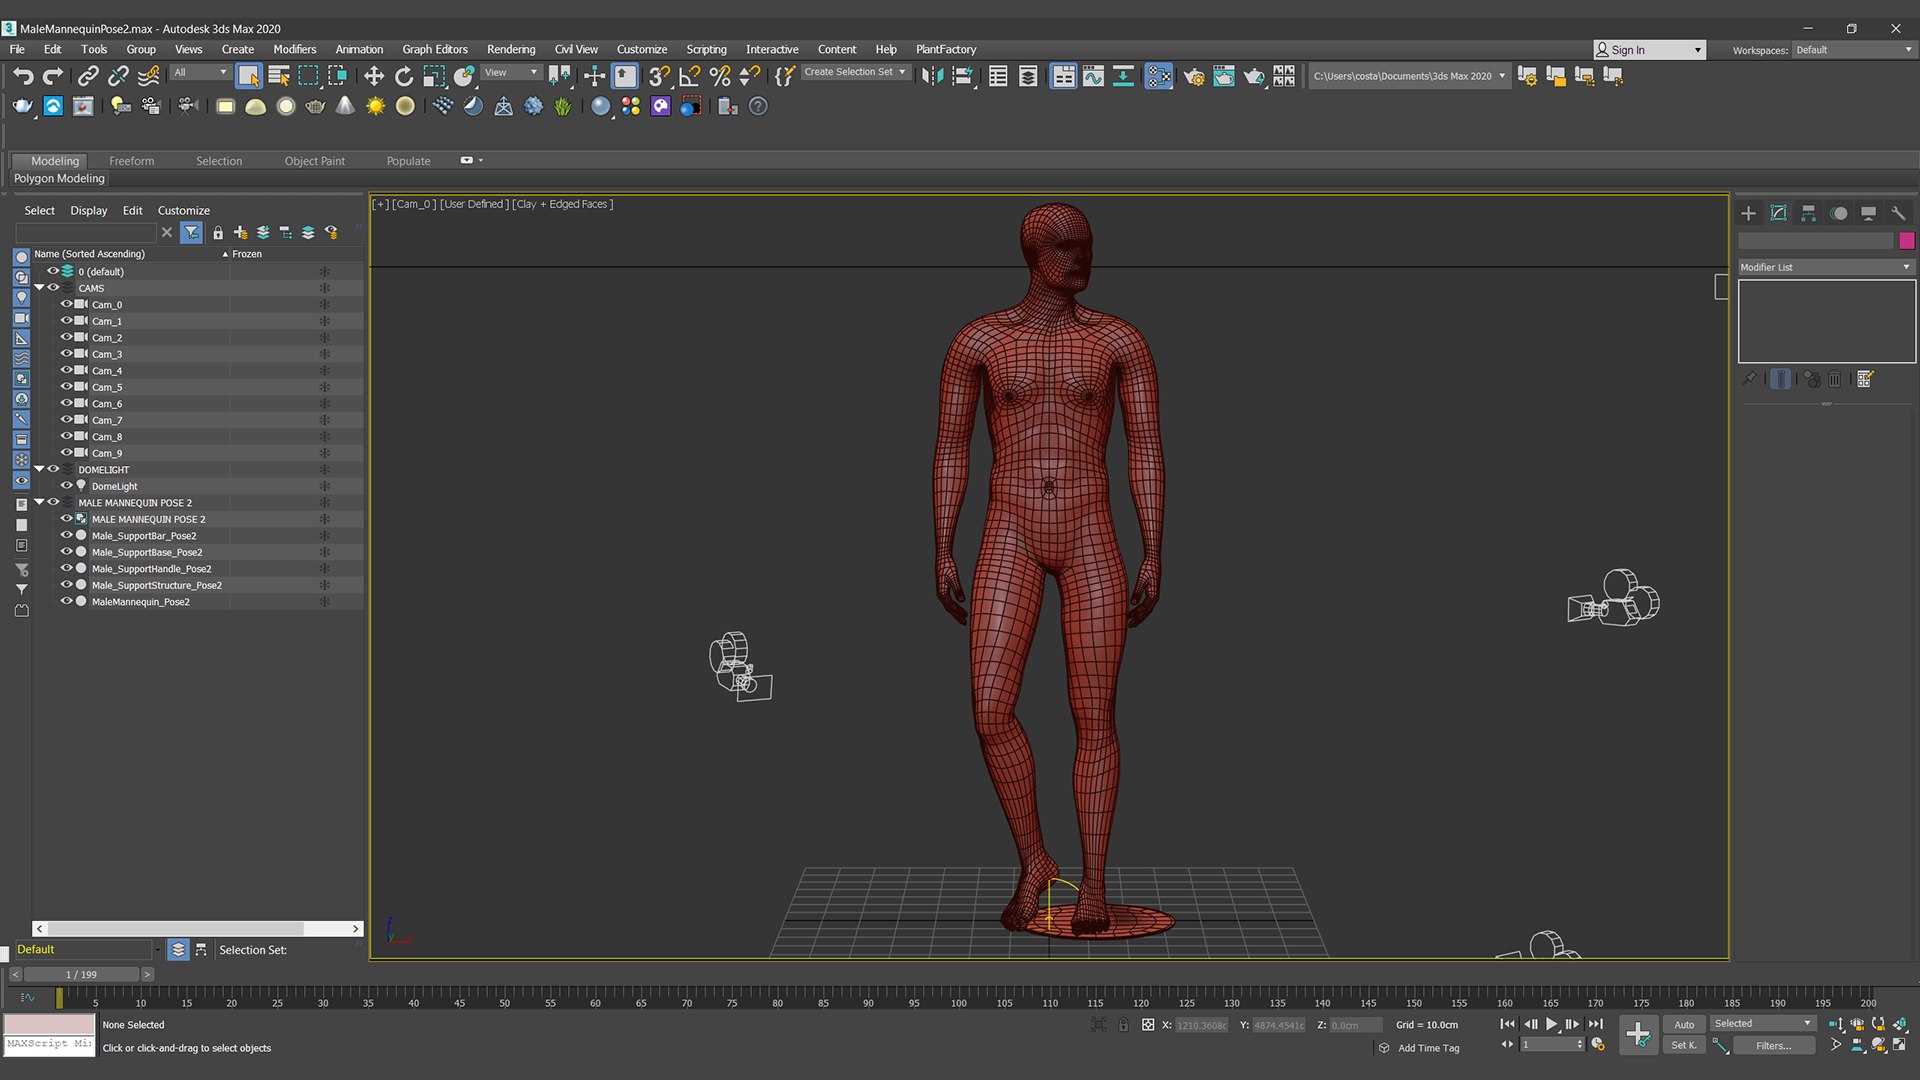Open the Graph Editors menu
The height and width of the screenshot is (1080, 1920).
point(435,49)
